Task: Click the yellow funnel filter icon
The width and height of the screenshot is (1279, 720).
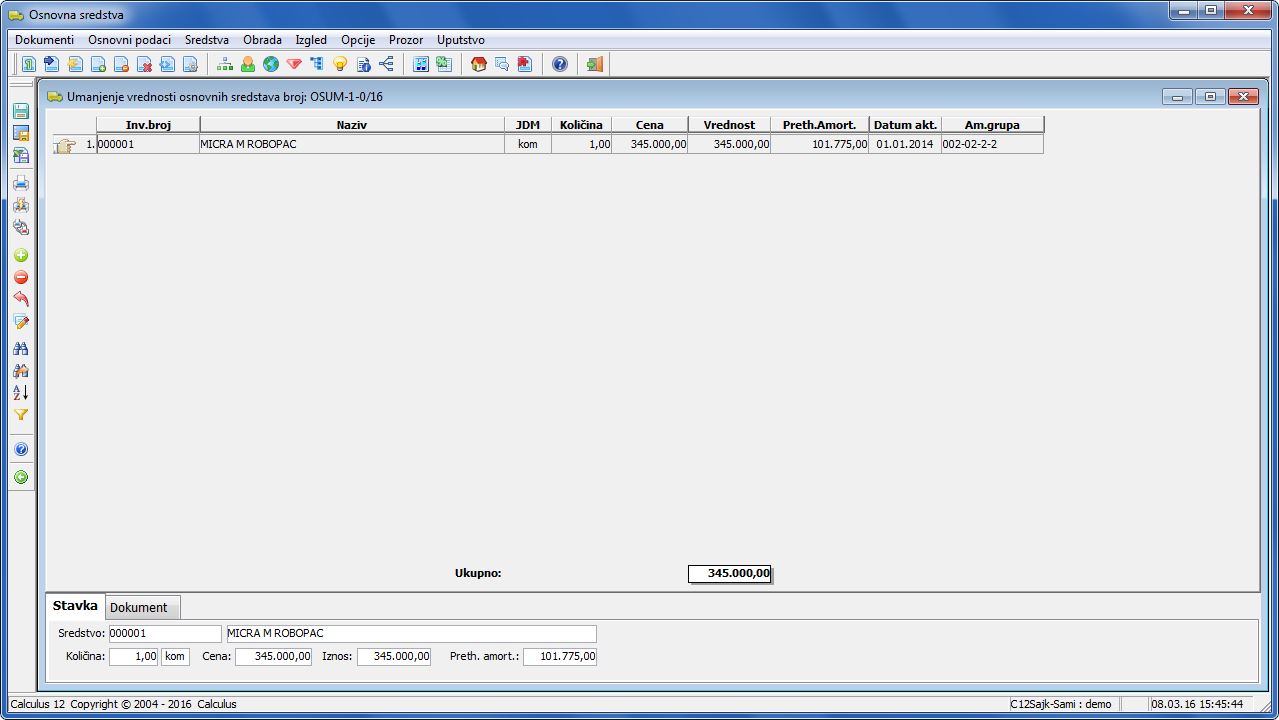Action: (21, 414)
